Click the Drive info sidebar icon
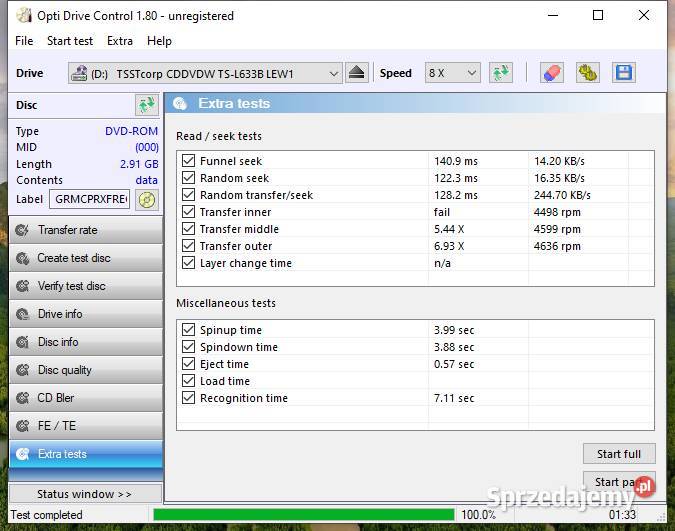 [x=22, y=314]
